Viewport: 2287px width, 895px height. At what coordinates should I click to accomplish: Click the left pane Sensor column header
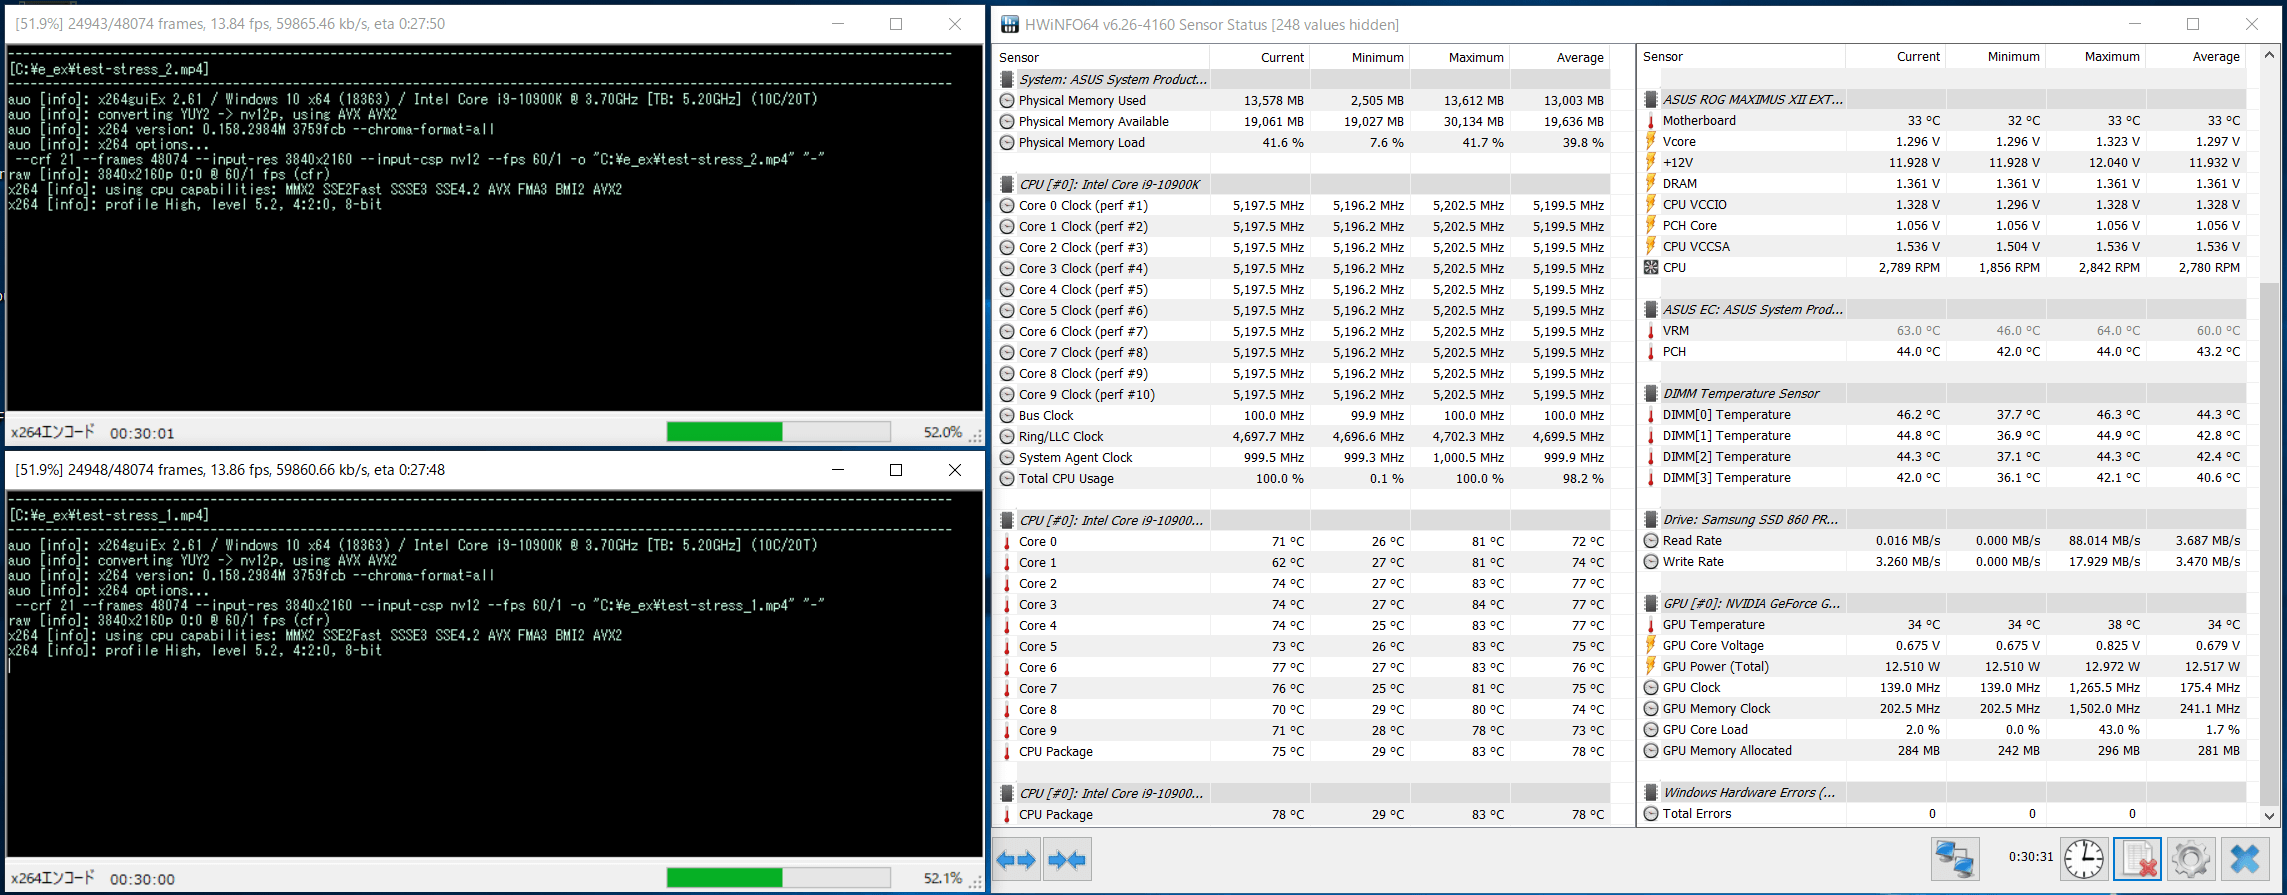(1102, 58)
